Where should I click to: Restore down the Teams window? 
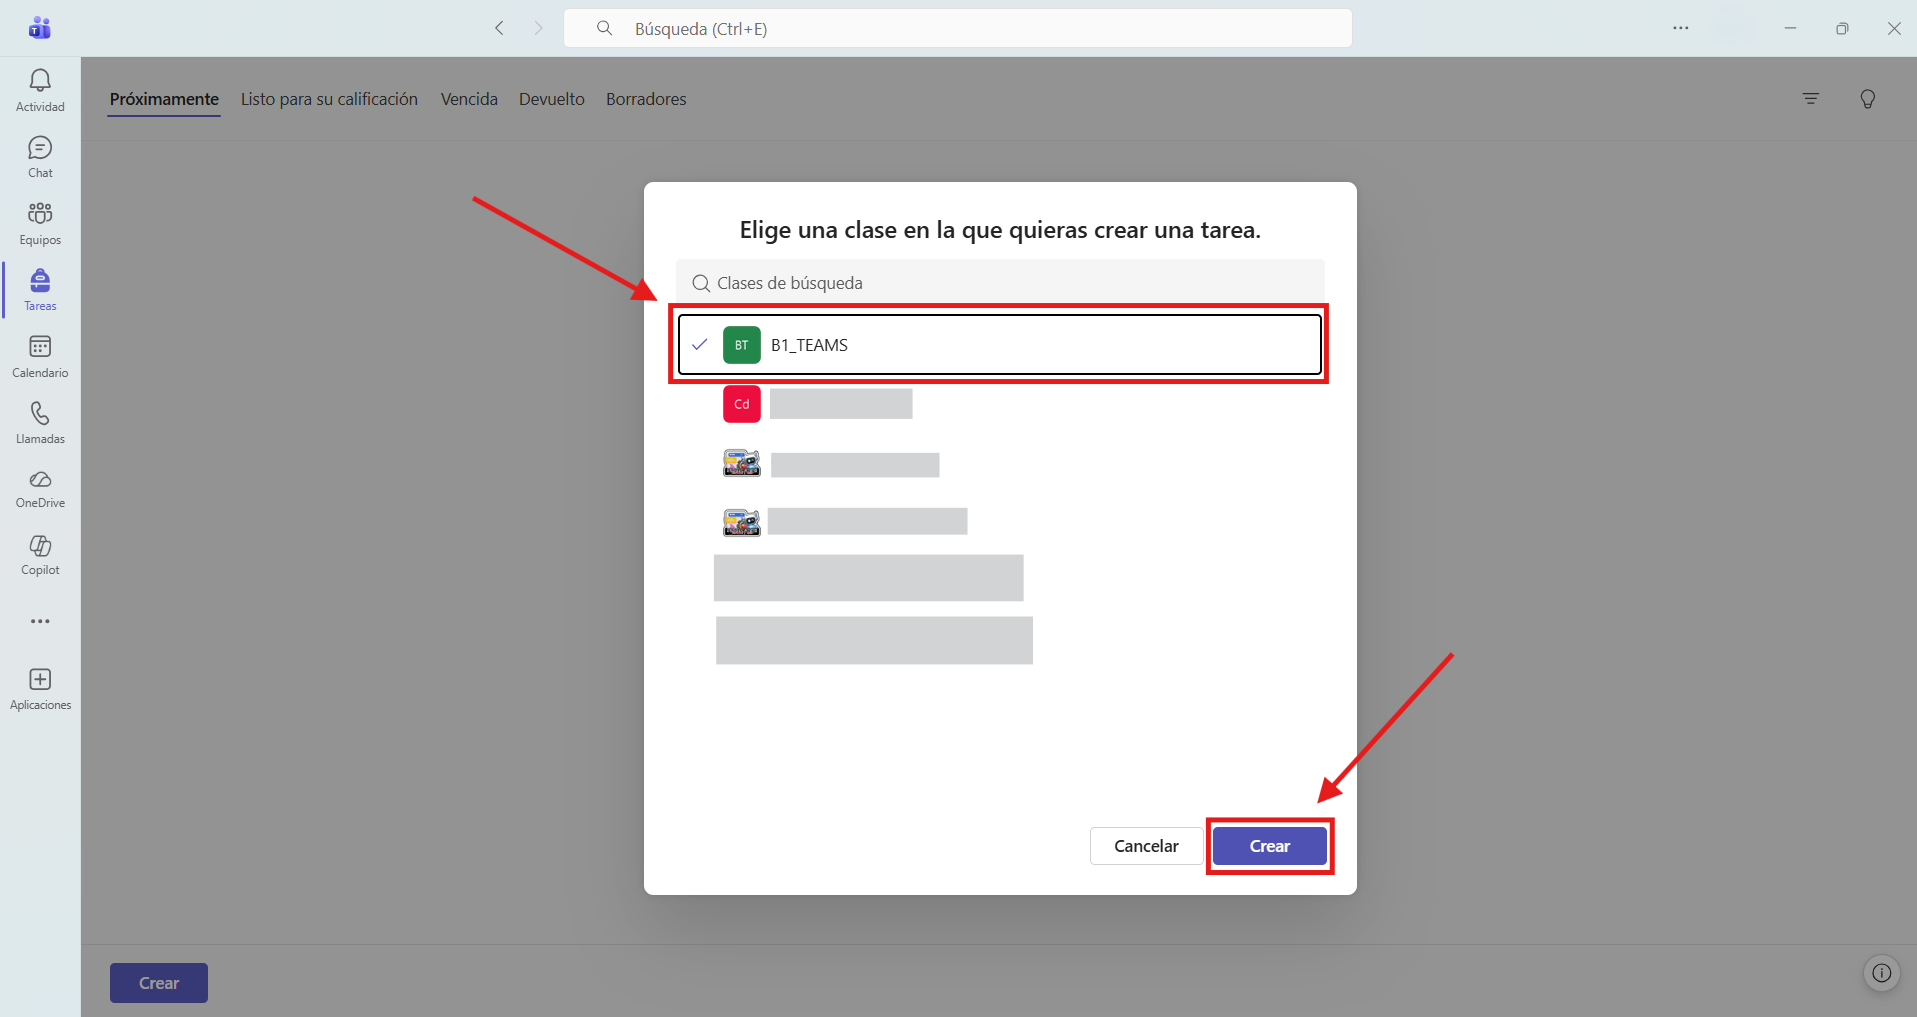(1842, 28)
